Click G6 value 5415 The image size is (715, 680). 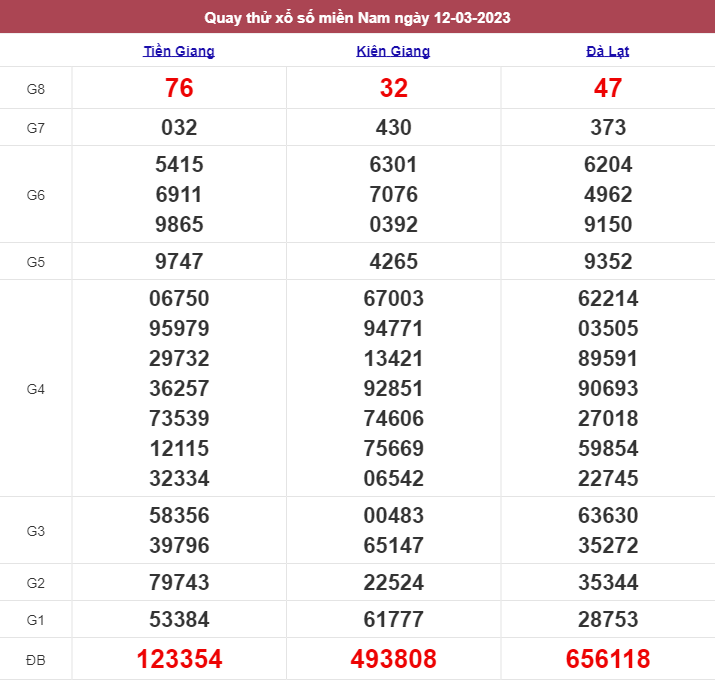[179, 165]
